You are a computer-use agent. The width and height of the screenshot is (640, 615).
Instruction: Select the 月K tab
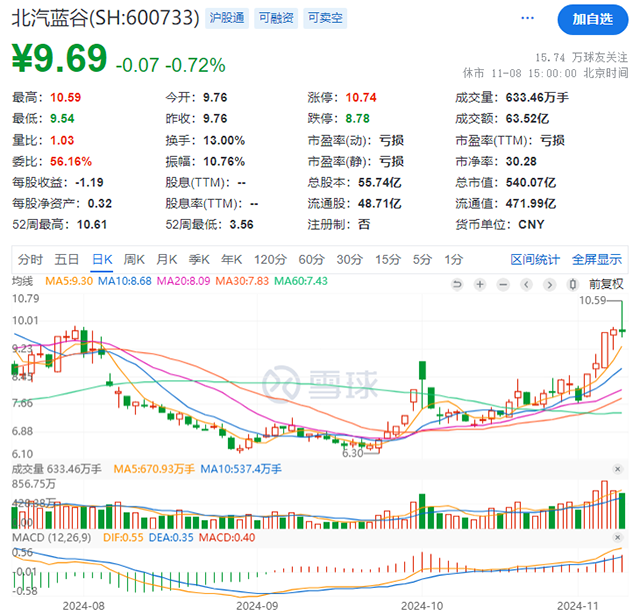pyautogui.click(x=167, y=260)
